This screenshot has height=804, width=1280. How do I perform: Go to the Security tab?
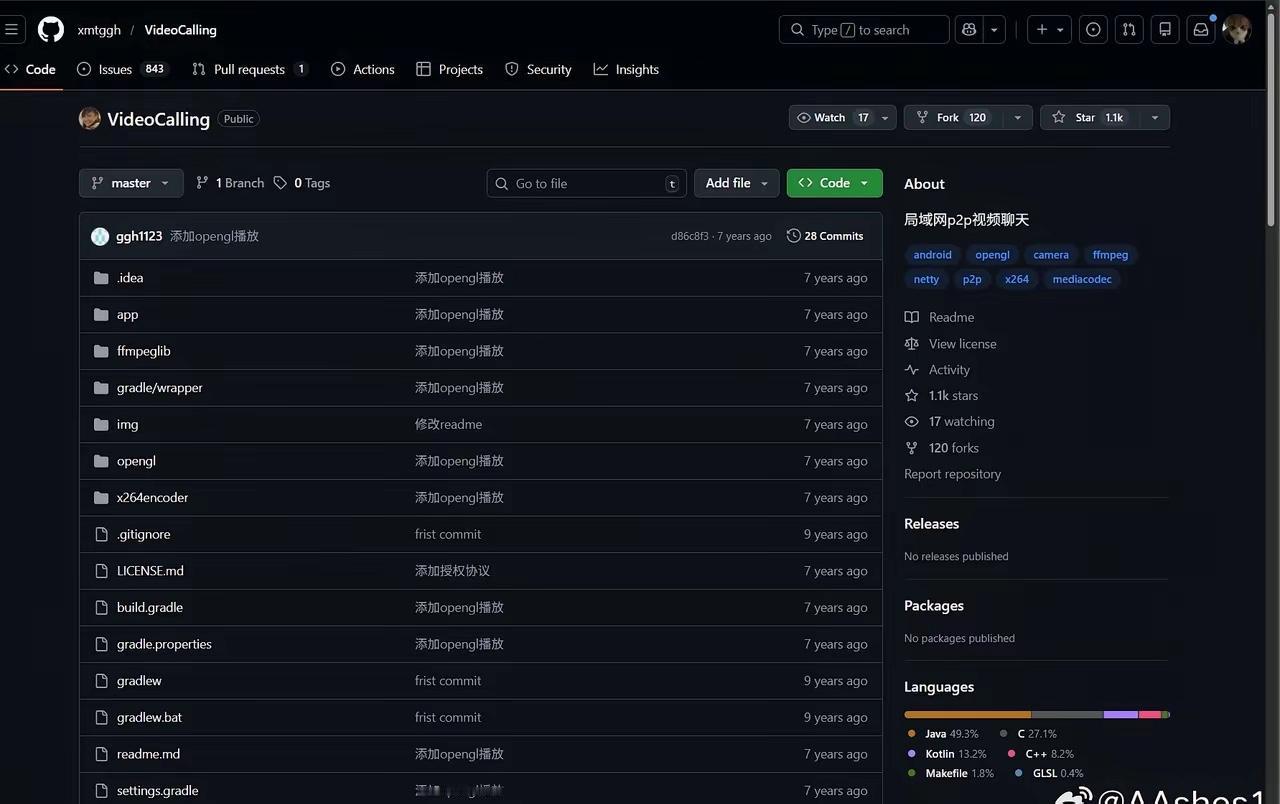(x=538, y=69)
